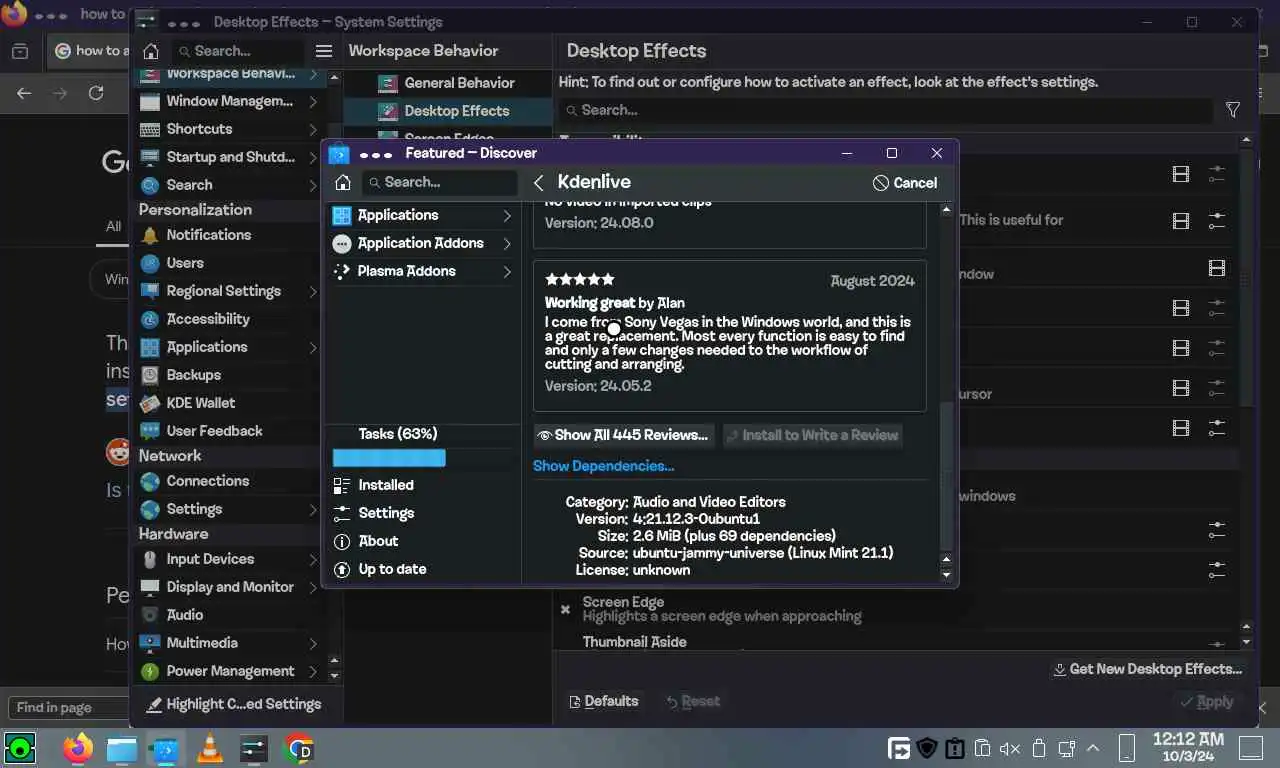Click Highlight Changed Settings button
Screen dimensions: 1280x768
point(234,704)
